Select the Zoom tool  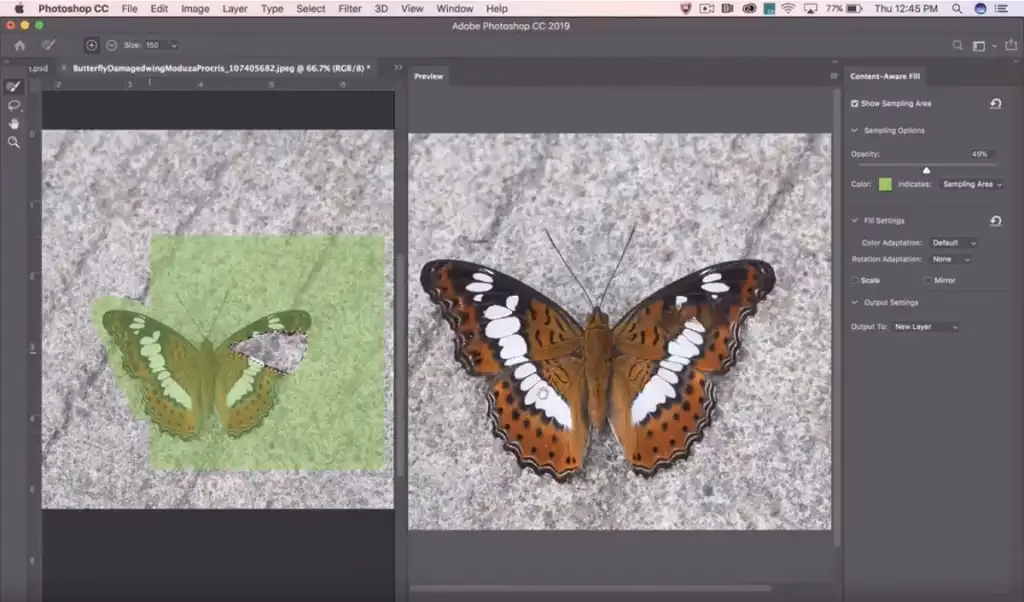[x=14, y=141]
